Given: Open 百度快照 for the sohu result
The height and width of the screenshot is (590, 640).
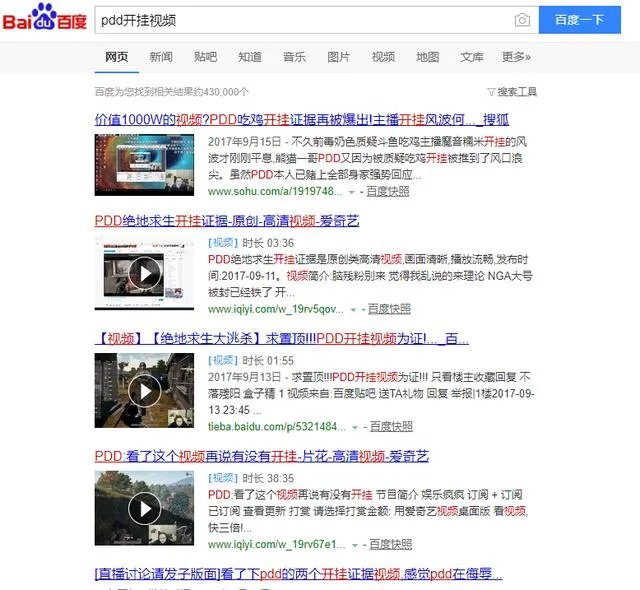Looking at the screenshot, I should click(387, 191).
